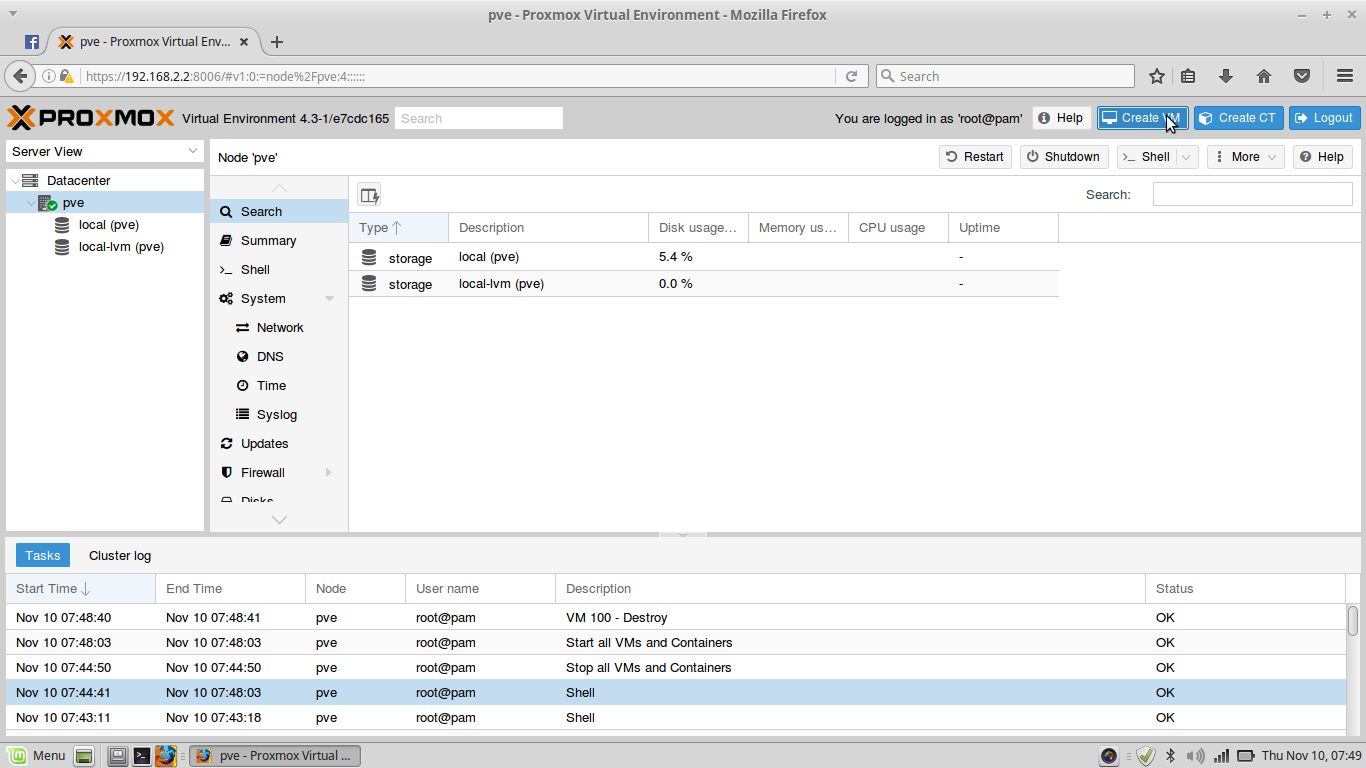Go to the Firefox home page icon
Viewport: 1366px width, 768px height.
(x=1264, y=76)
